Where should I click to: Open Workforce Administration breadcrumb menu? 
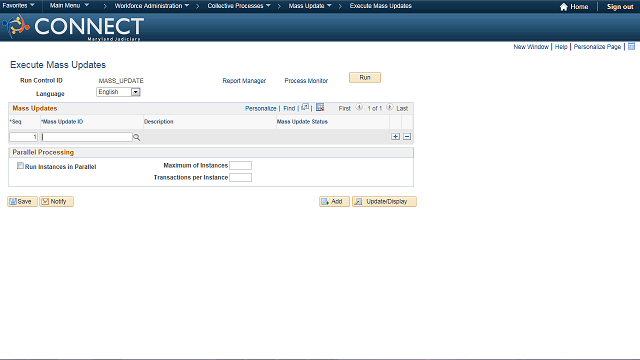(151, 6)
